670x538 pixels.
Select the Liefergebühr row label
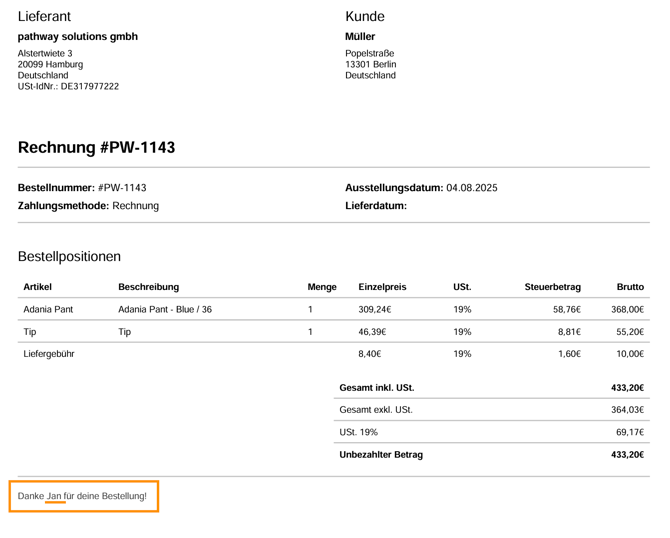click(49, 353)
